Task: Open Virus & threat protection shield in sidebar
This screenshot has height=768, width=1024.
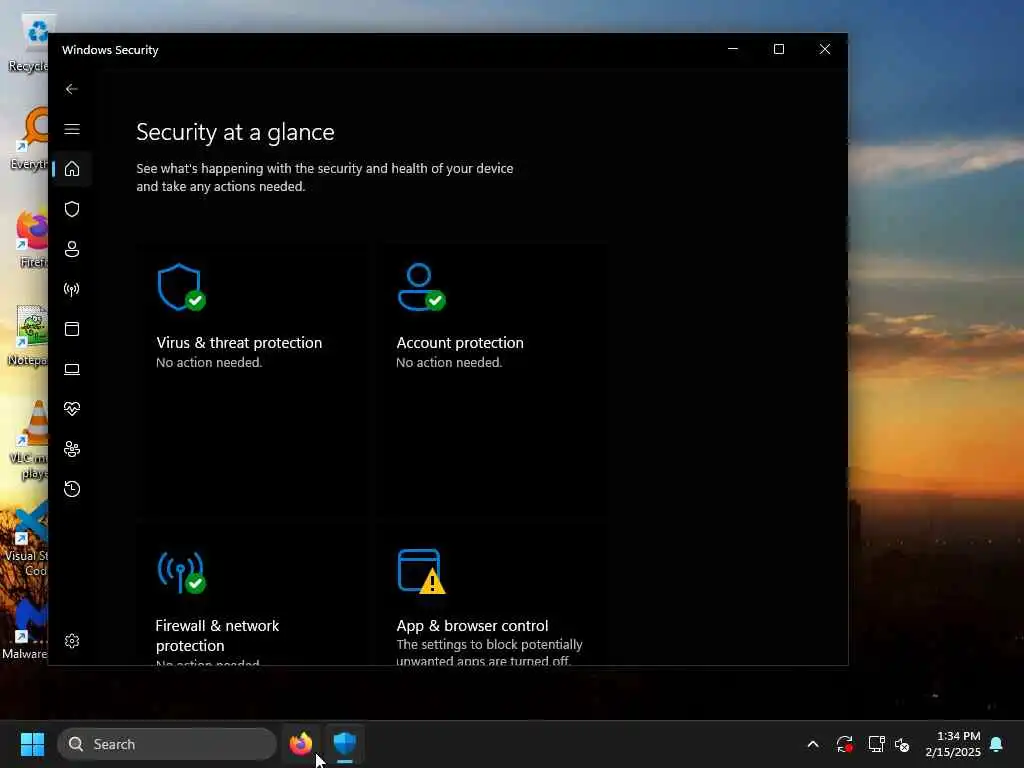Action: (72, 209)
